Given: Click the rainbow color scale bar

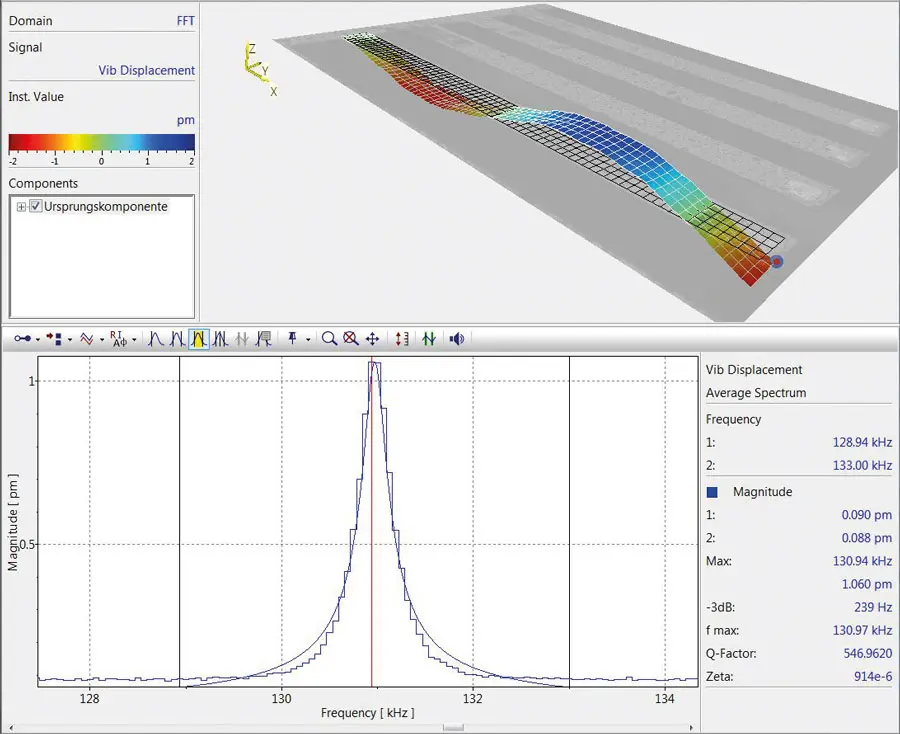Looking at the screenshot, I should [101, 142].
